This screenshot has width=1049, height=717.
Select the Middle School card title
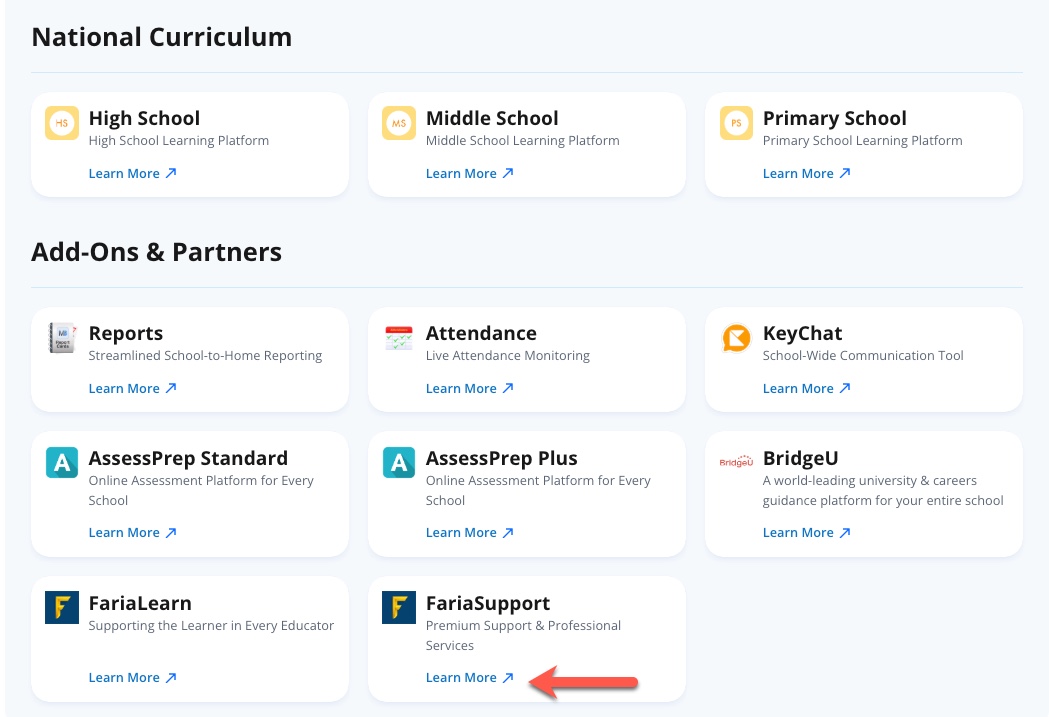pos(492,118)
